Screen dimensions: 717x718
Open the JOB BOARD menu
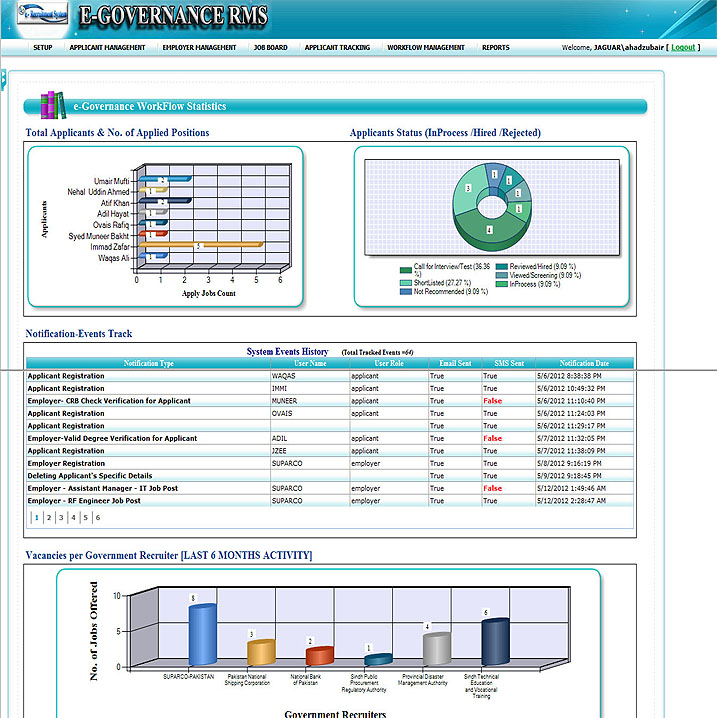(x=271, y=48)
